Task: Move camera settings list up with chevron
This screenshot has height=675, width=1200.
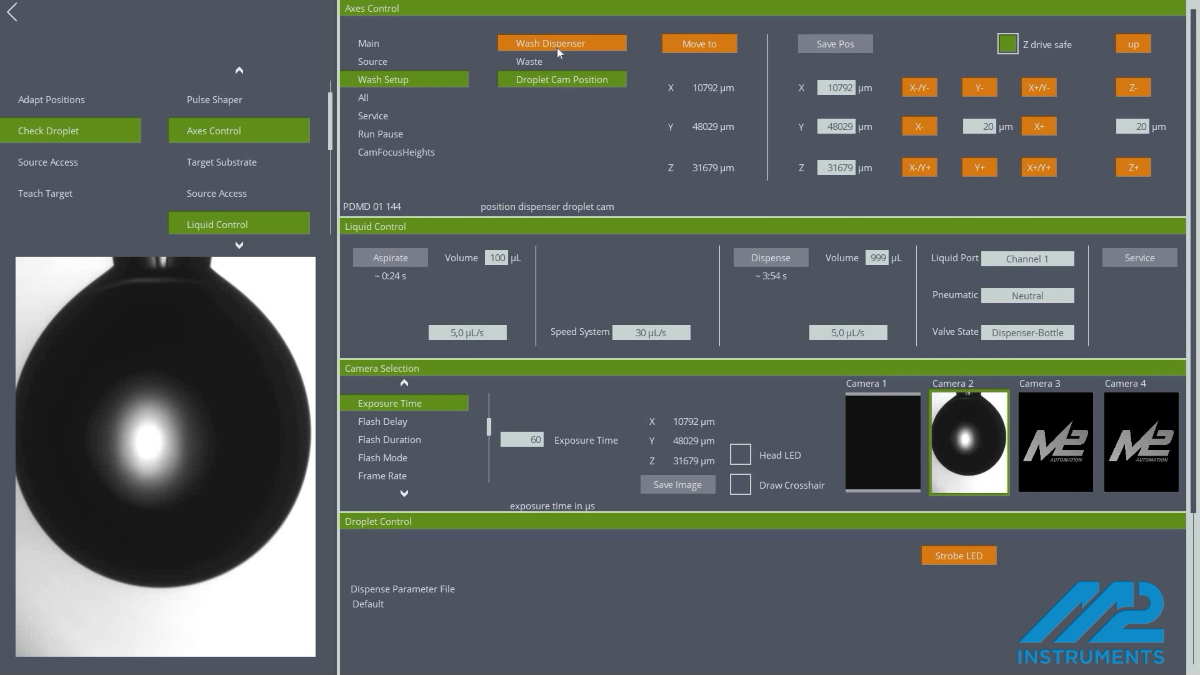Action: tap(404, 383)
